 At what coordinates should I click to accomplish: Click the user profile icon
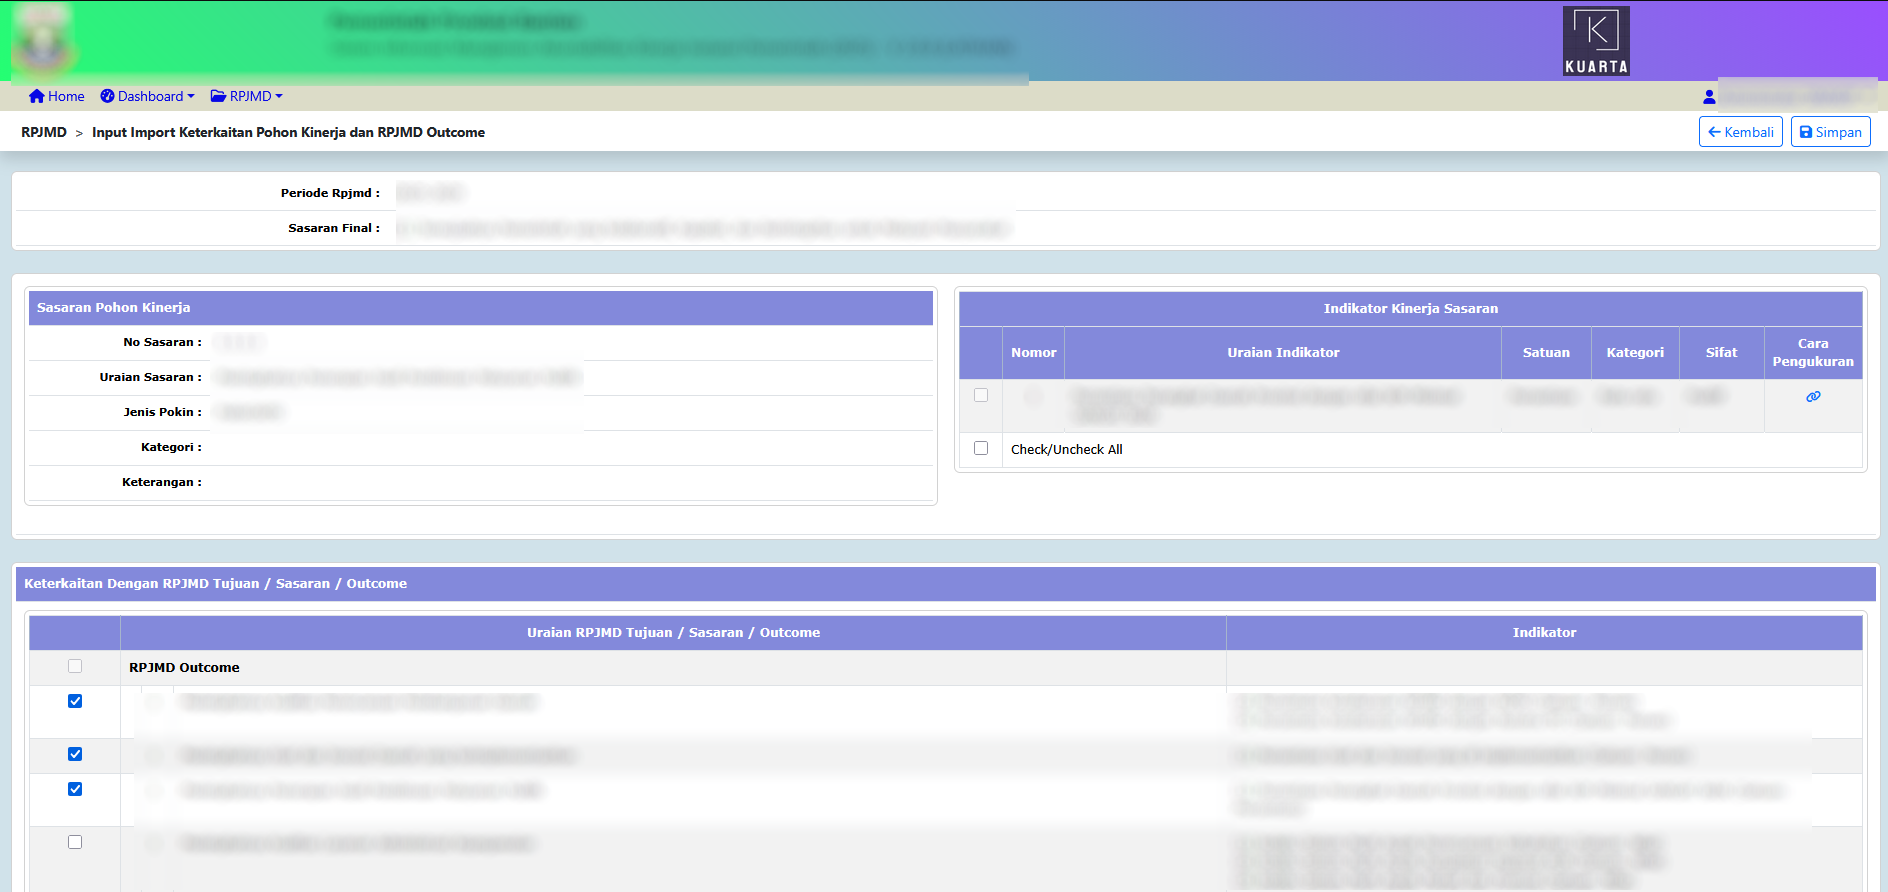coord(1709,97)
